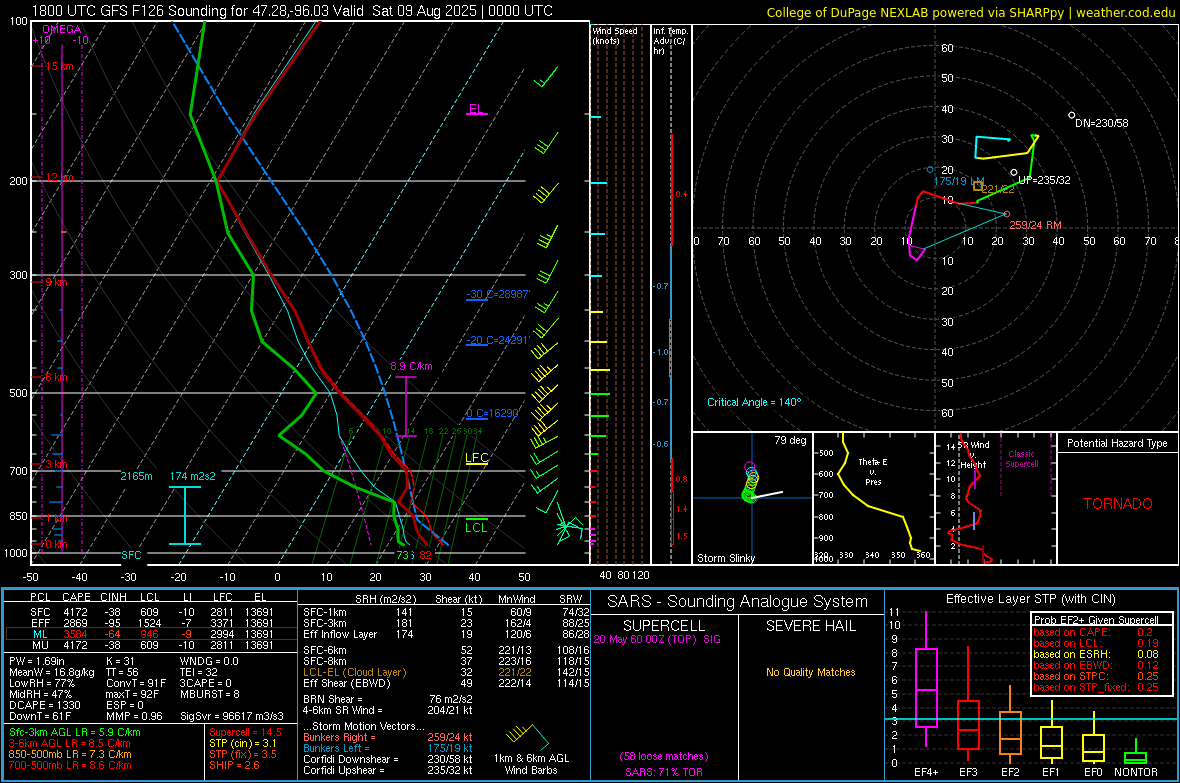This screenshot has width=1180, height=783.
Task: Click the 2165m effective inflow label
Action: point(136,477)
